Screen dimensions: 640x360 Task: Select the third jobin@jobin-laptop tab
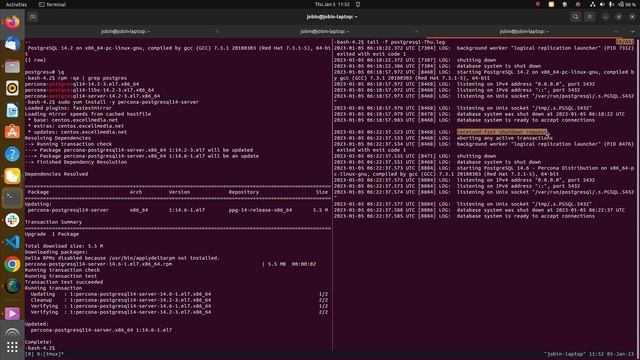point(524,31)
